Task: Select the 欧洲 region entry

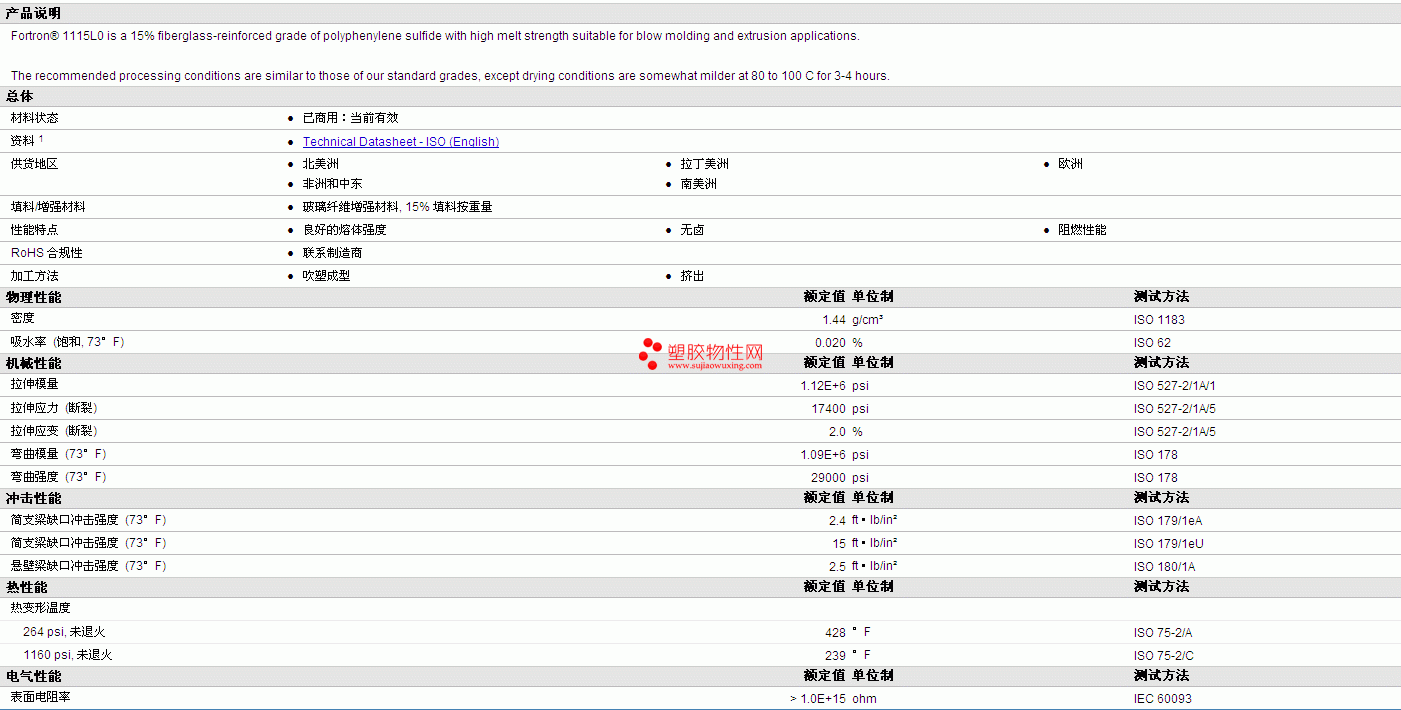Action: (x=1070, y=164)
